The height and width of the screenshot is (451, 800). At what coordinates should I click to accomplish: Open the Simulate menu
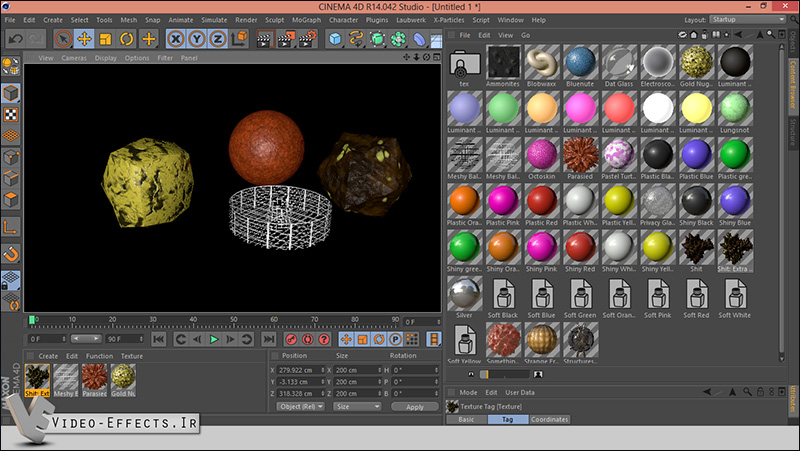coord(214,20)
